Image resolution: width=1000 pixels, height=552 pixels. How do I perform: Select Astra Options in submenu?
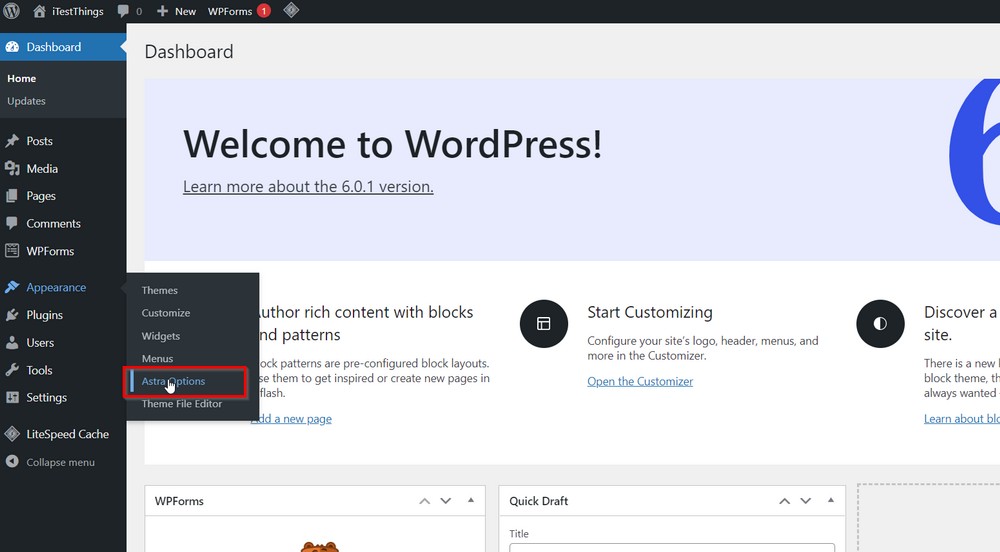[173, 381]
